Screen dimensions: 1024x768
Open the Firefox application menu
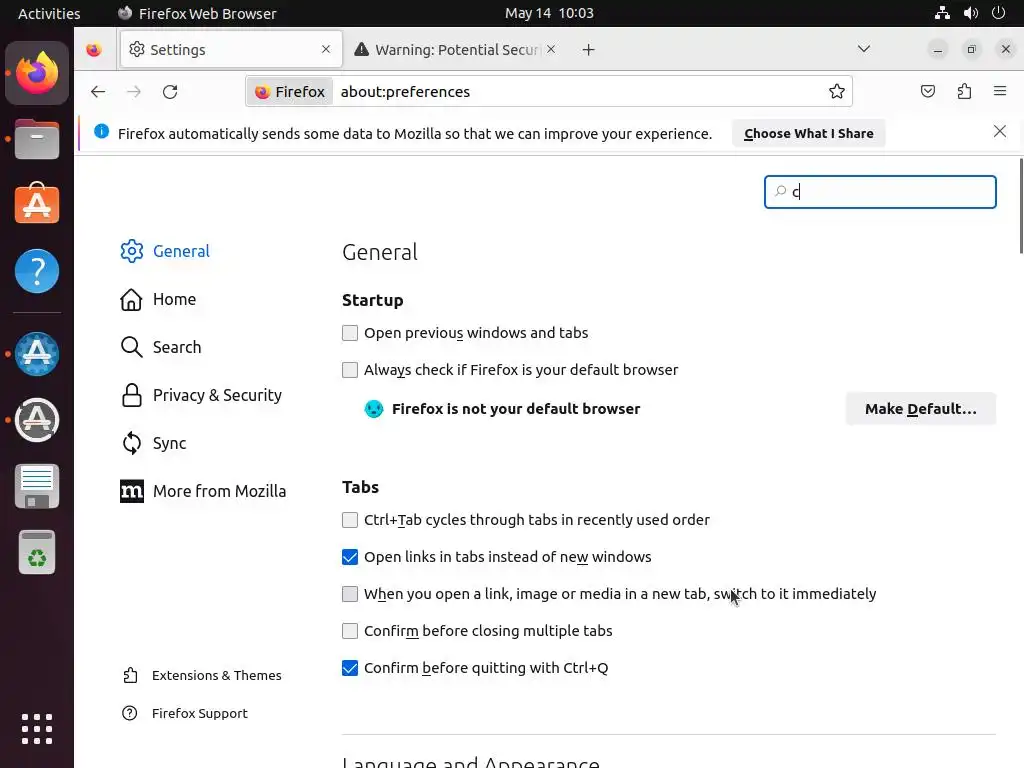pos(1000,92)
